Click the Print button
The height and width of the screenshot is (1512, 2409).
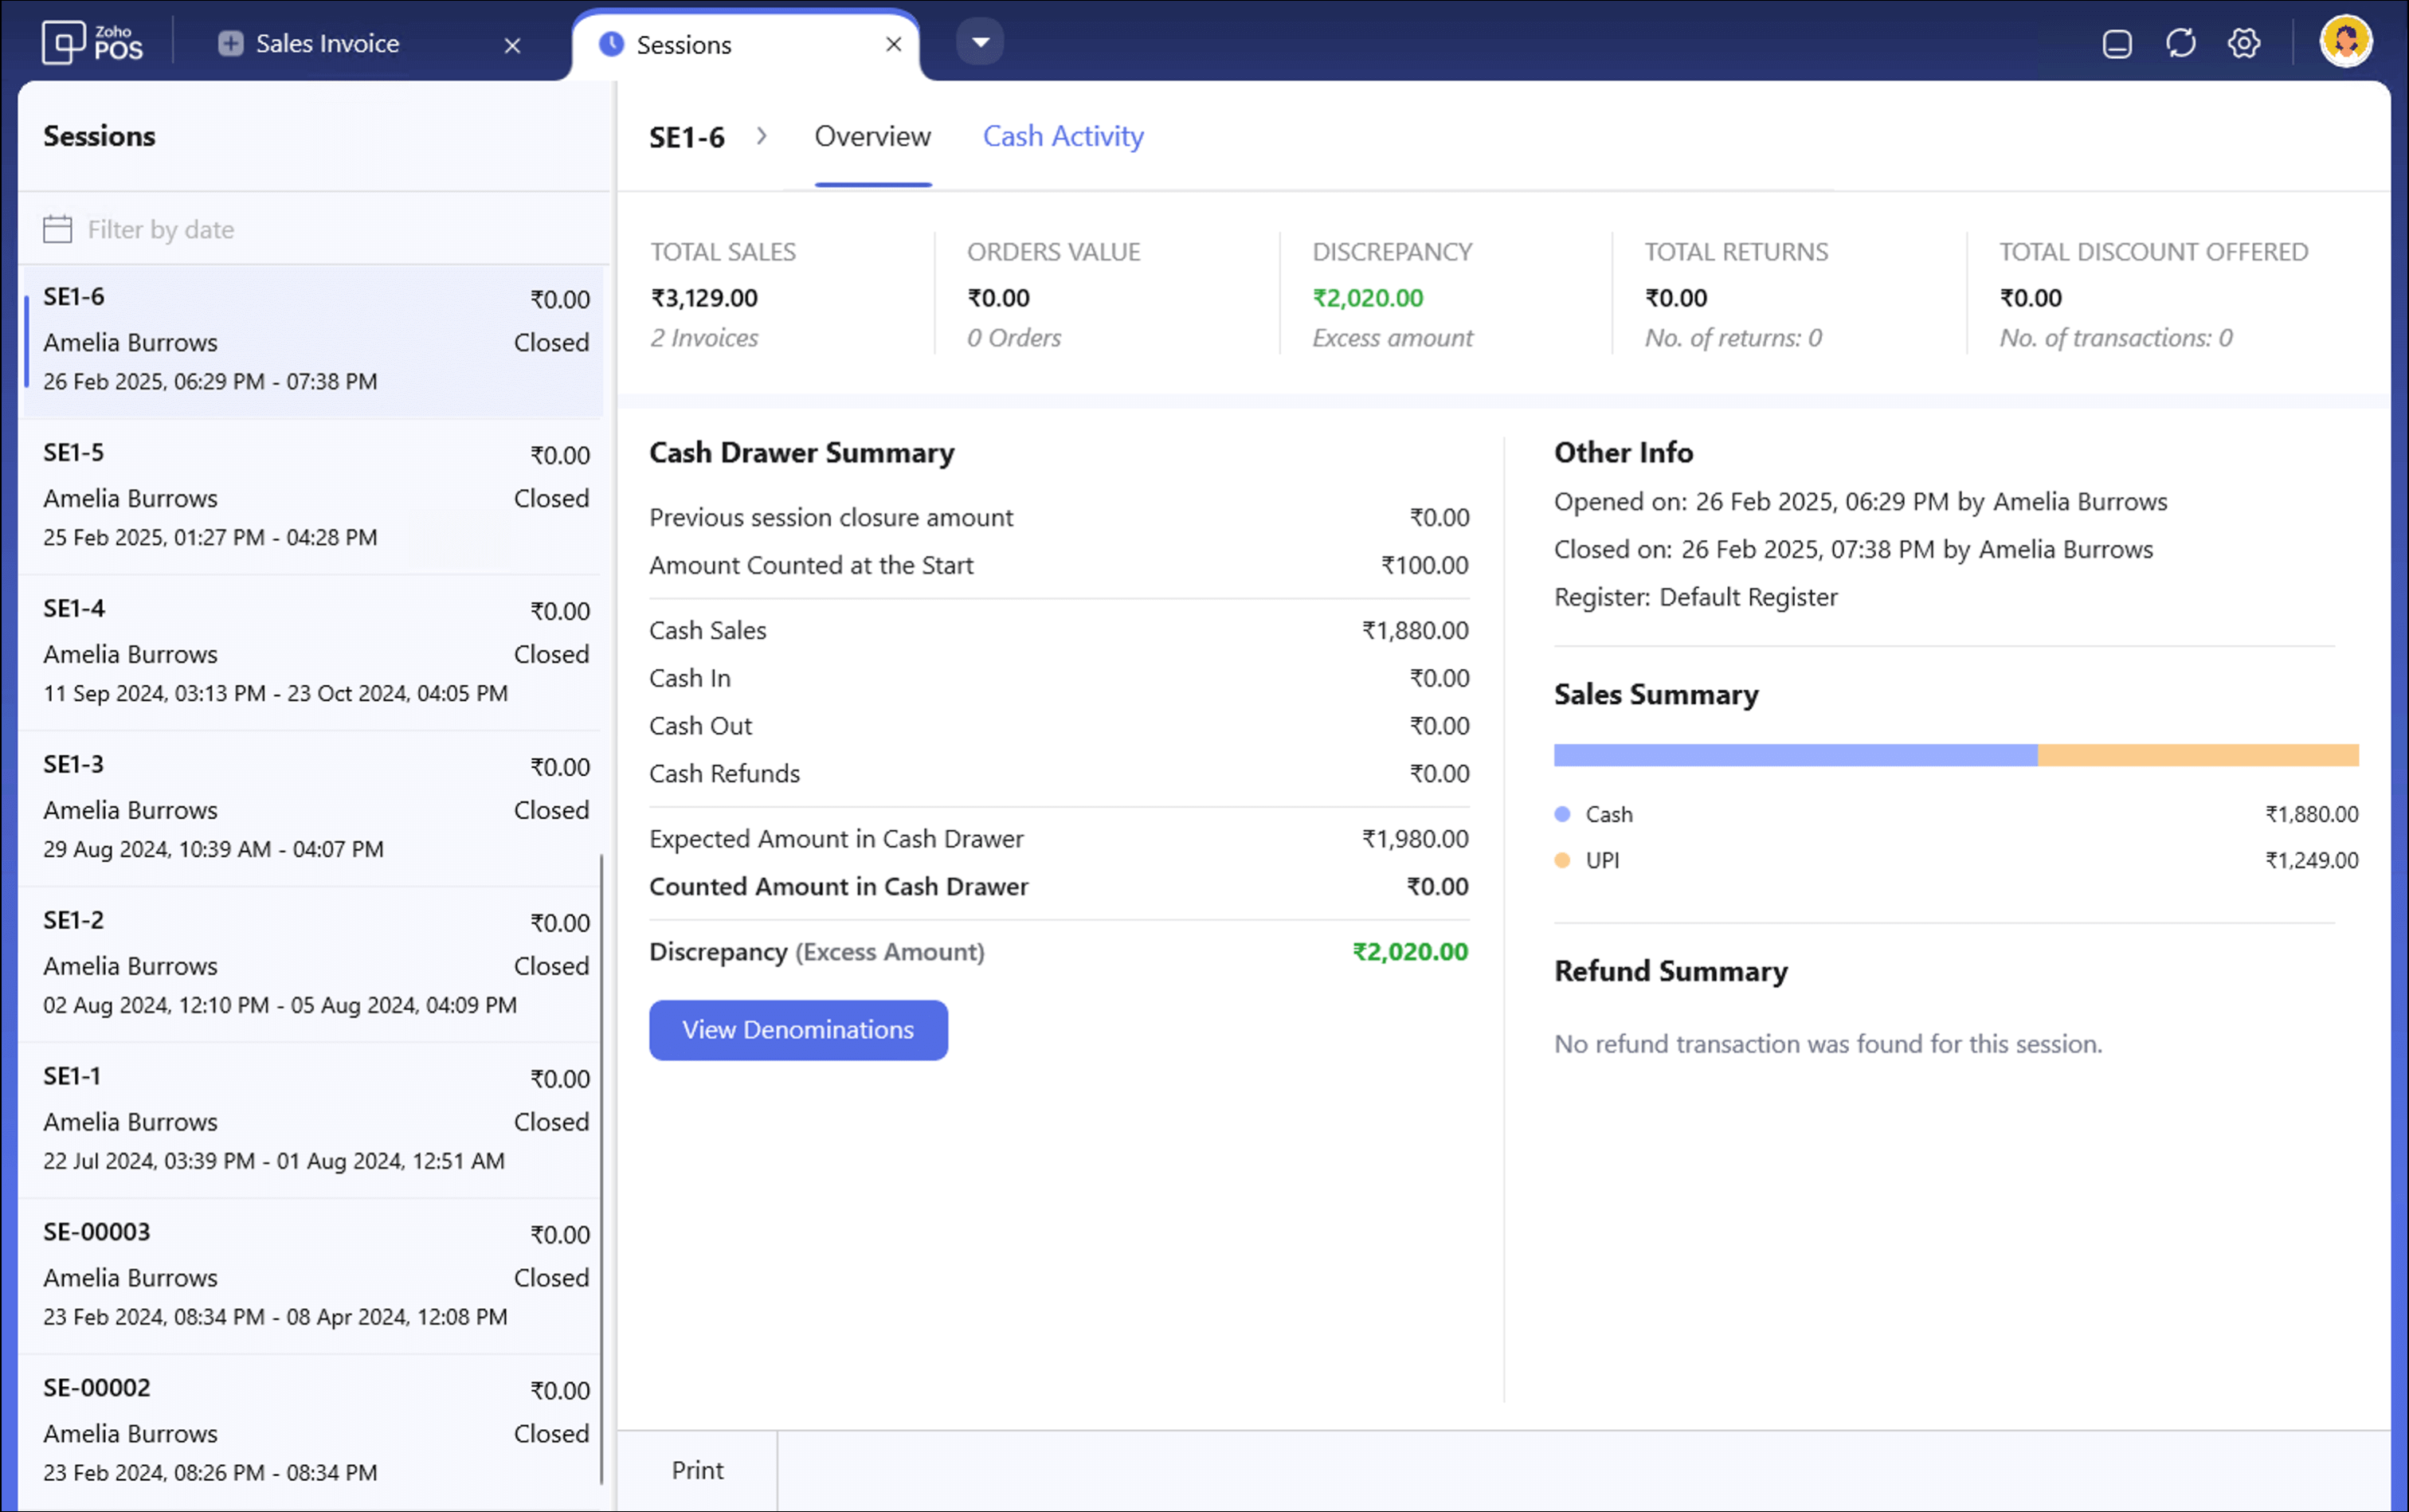pyautogui.click(x=697, y=1469)
